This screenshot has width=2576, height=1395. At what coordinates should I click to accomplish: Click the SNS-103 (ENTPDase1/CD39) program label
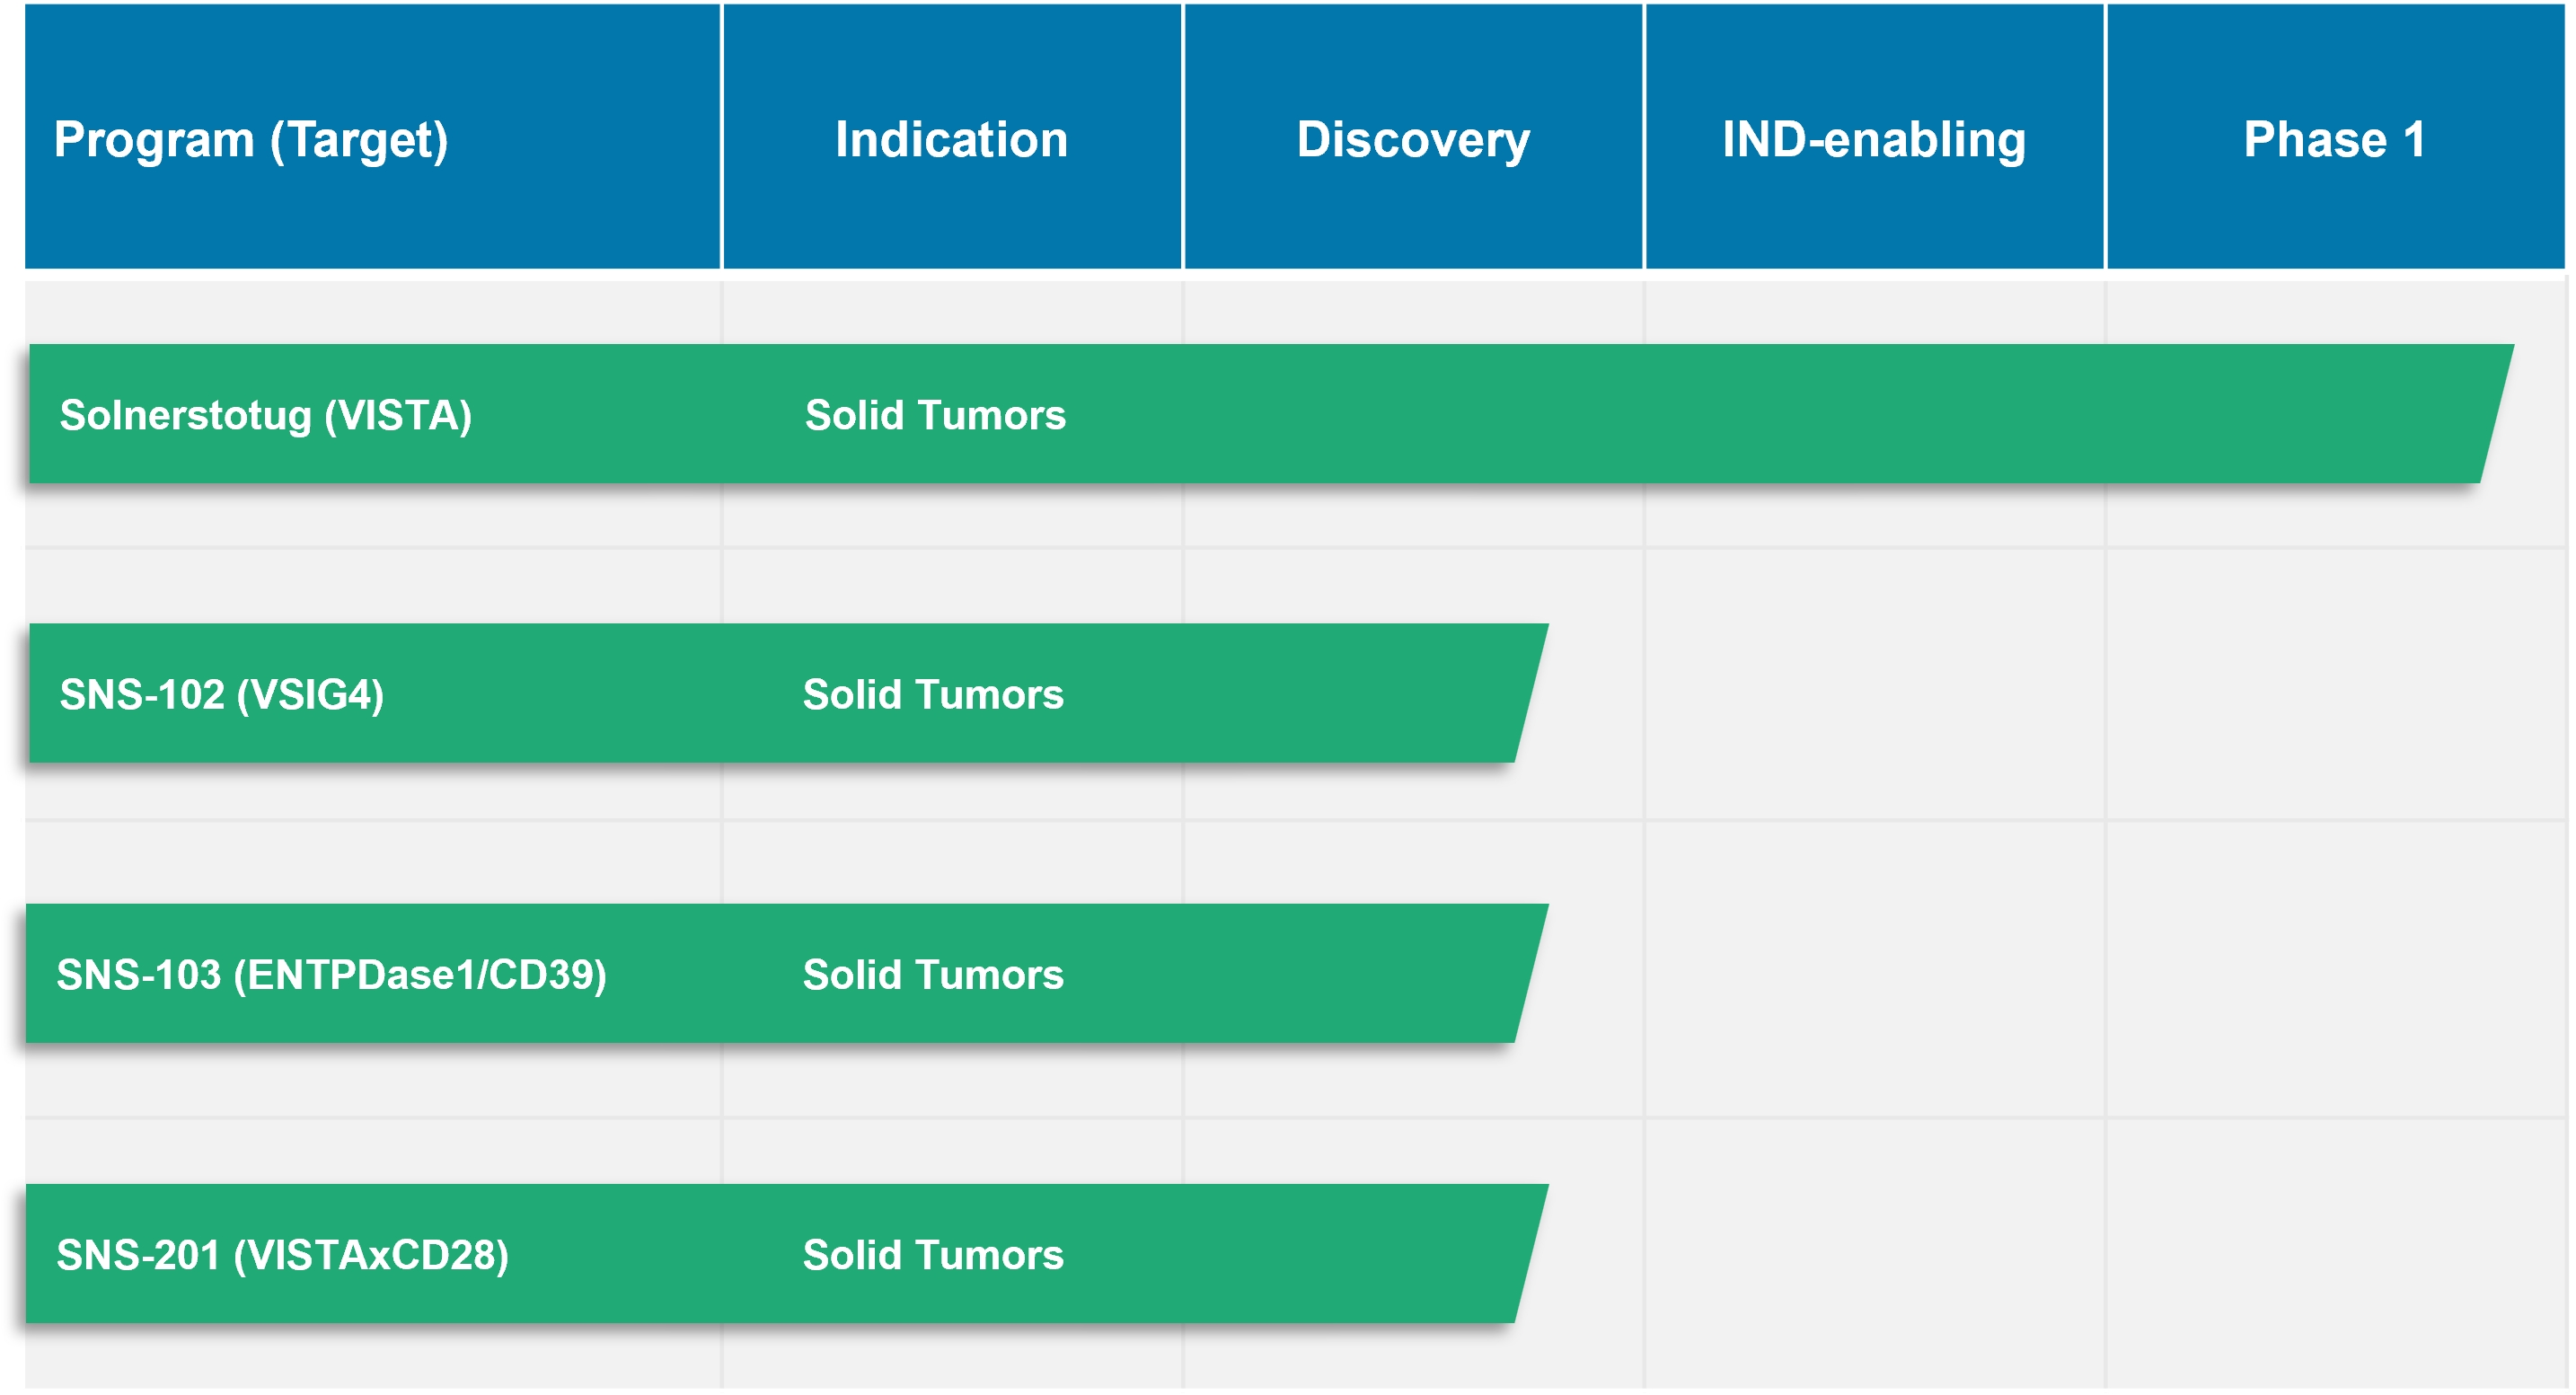click(x=331, y=975)
